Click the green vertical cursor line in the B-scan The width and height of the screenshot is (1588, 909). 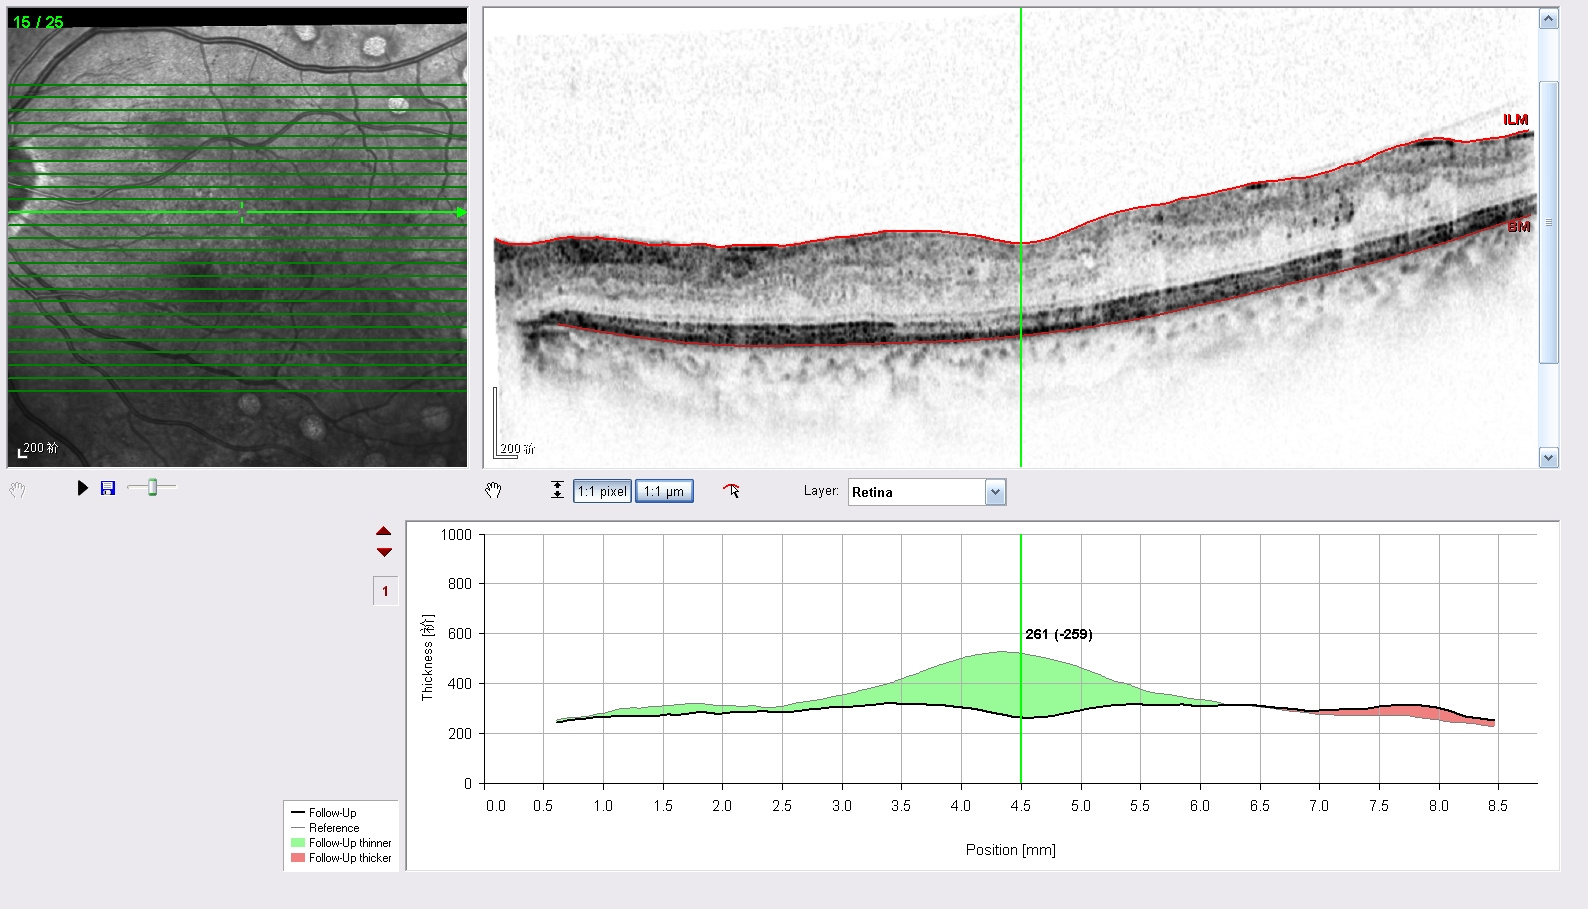pos(1021,237)
